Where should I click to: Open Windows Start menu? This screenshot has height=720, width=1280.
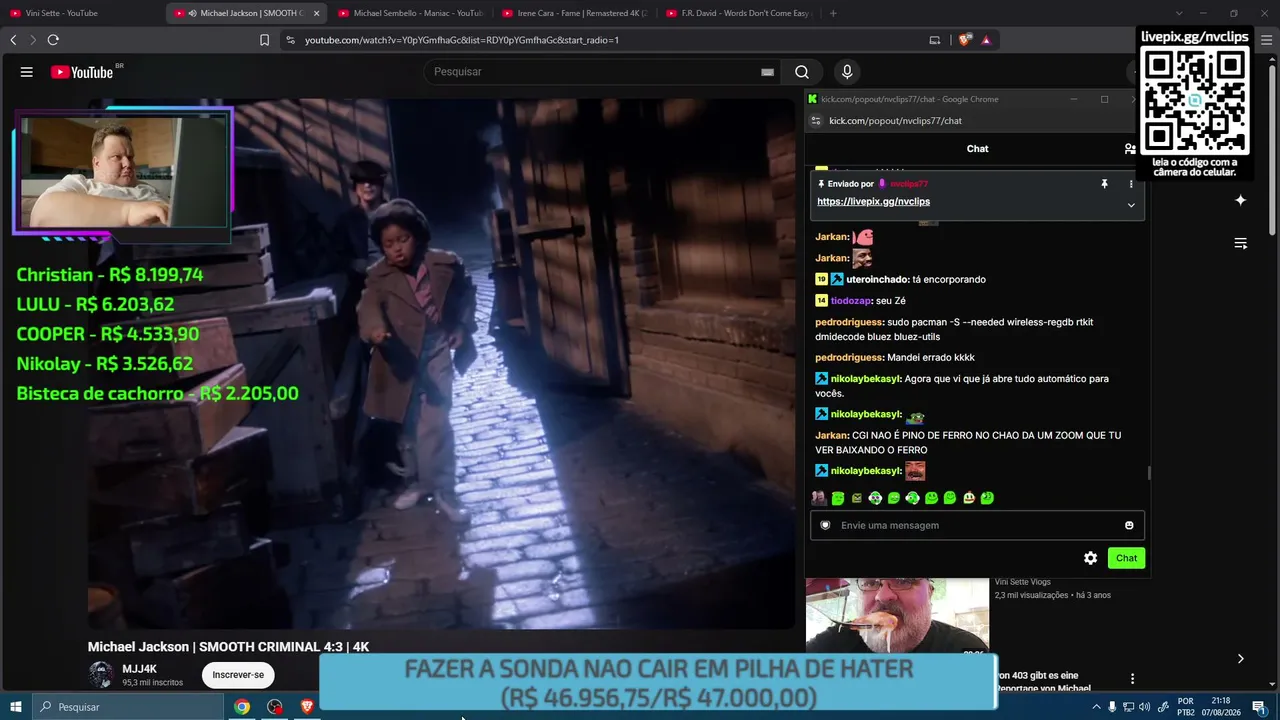tap(15, 707)
